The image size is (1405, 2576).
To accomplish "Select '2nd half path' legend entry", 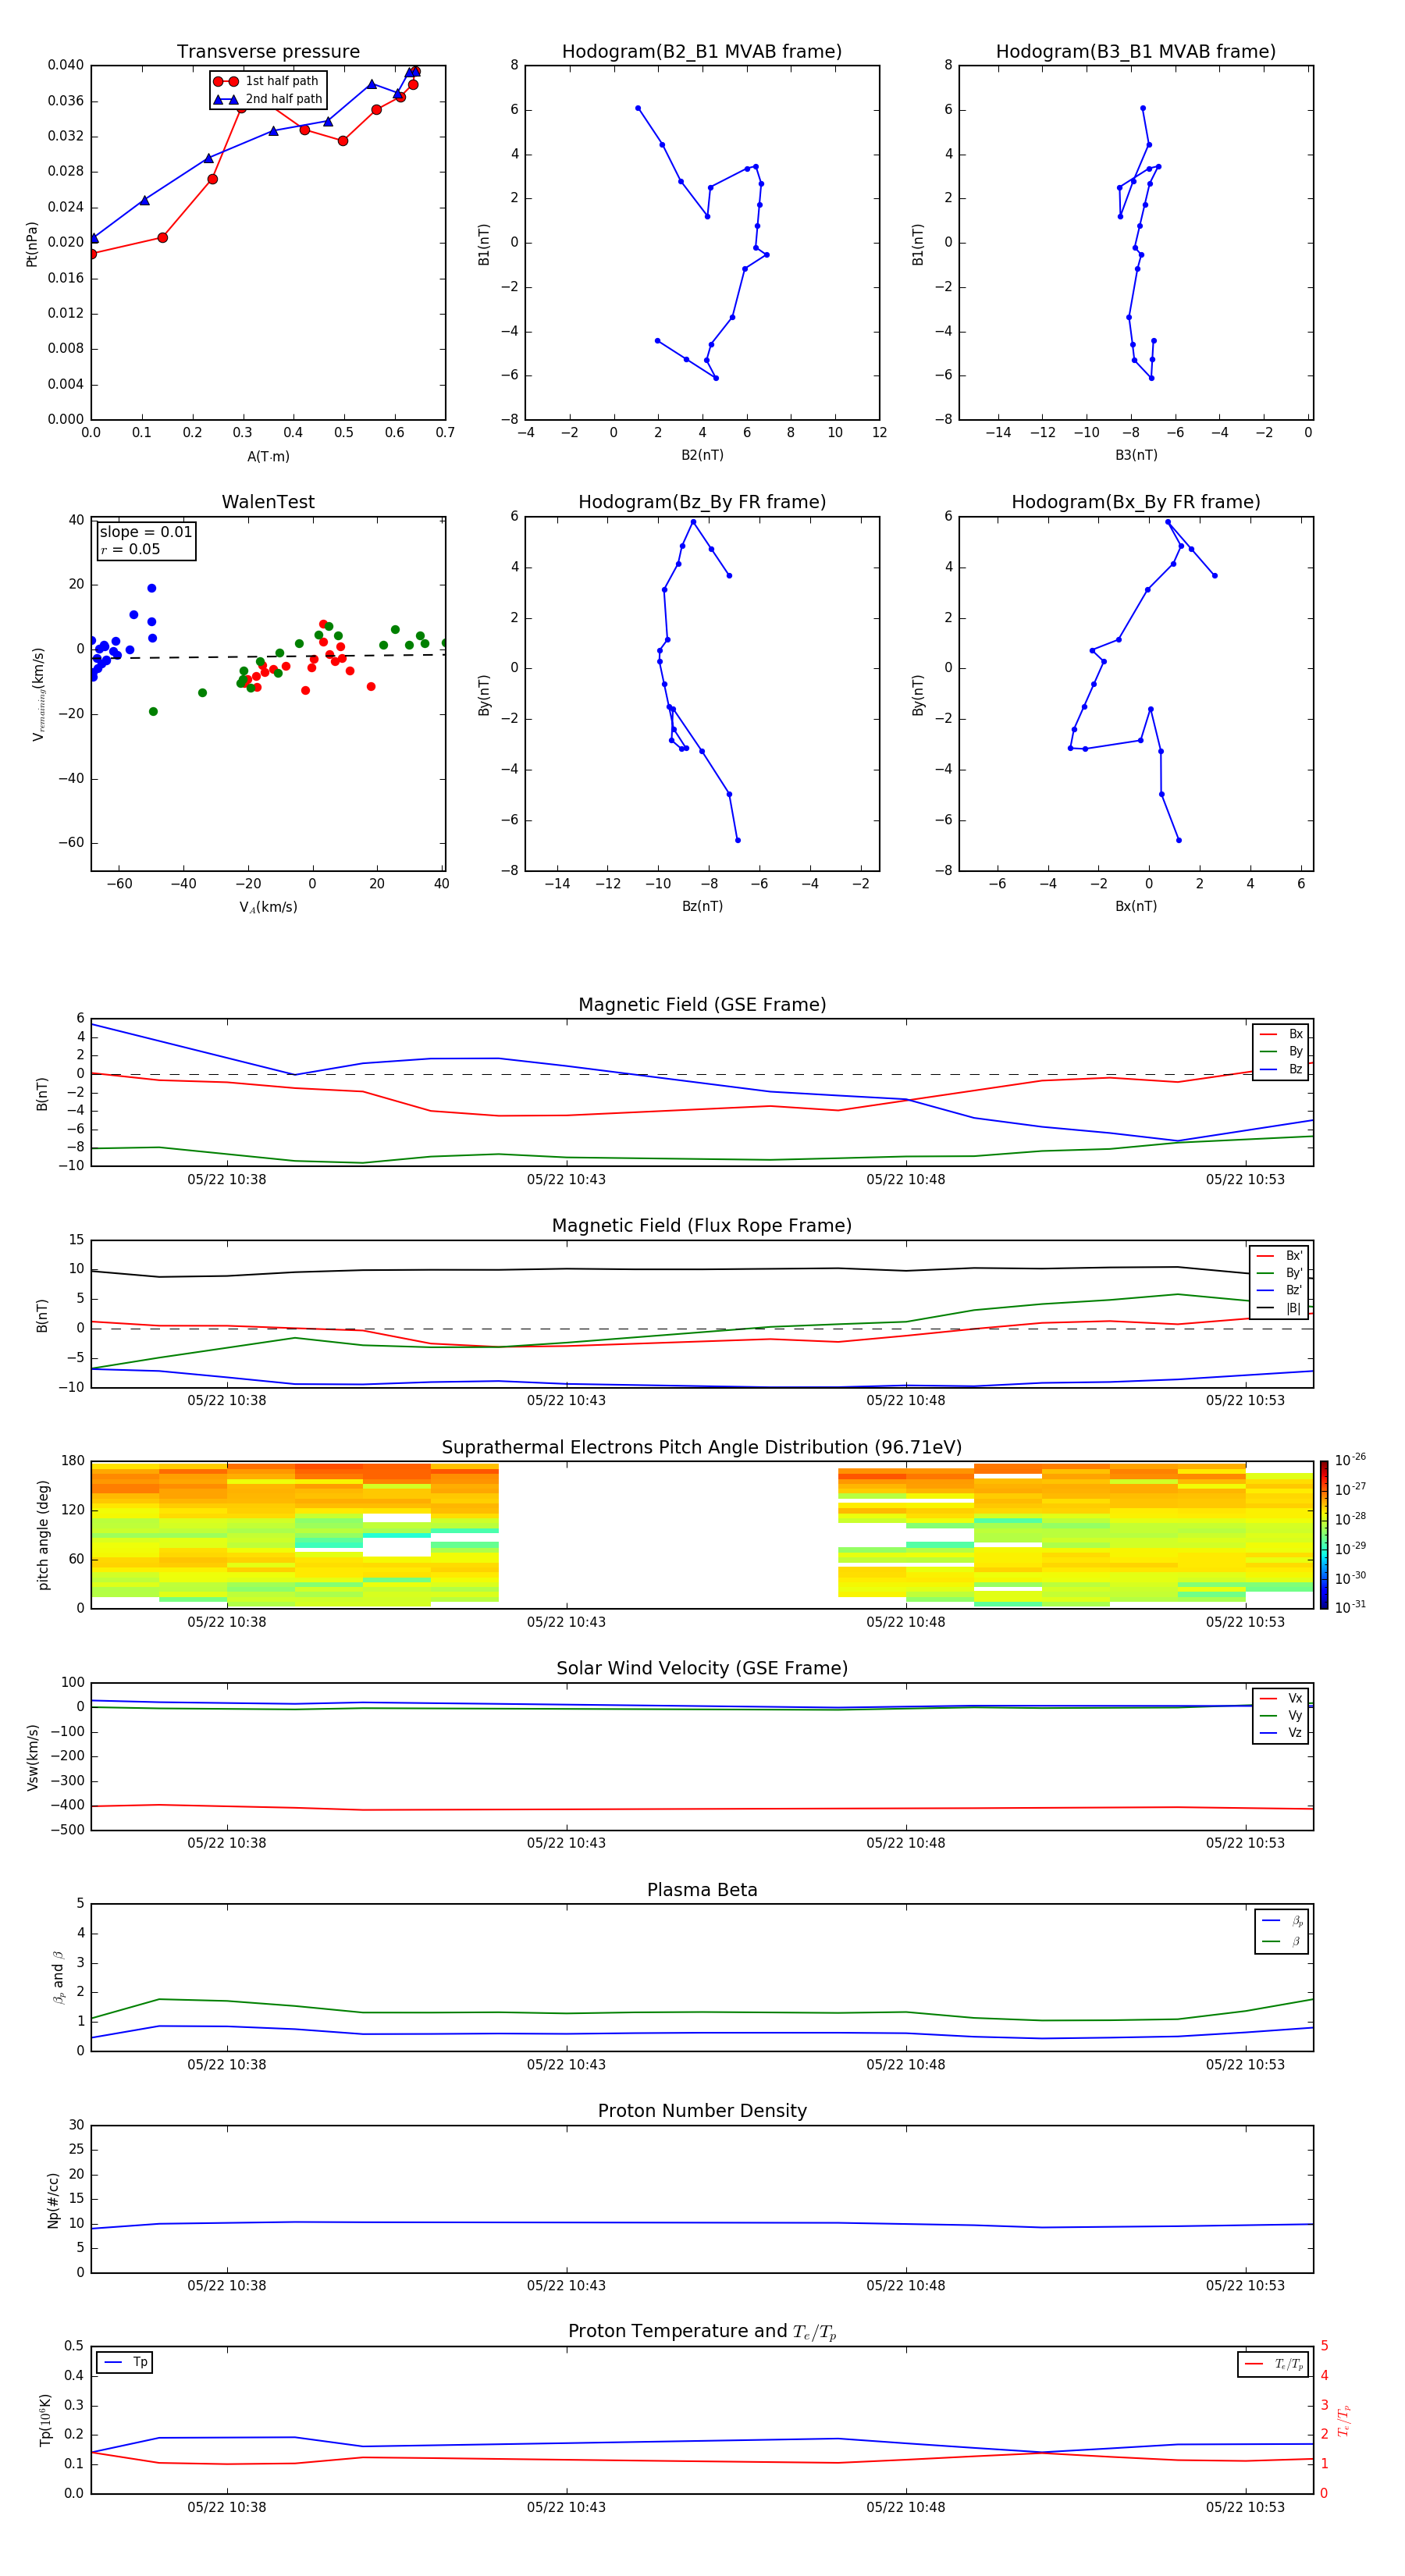I will pos(268,99).
